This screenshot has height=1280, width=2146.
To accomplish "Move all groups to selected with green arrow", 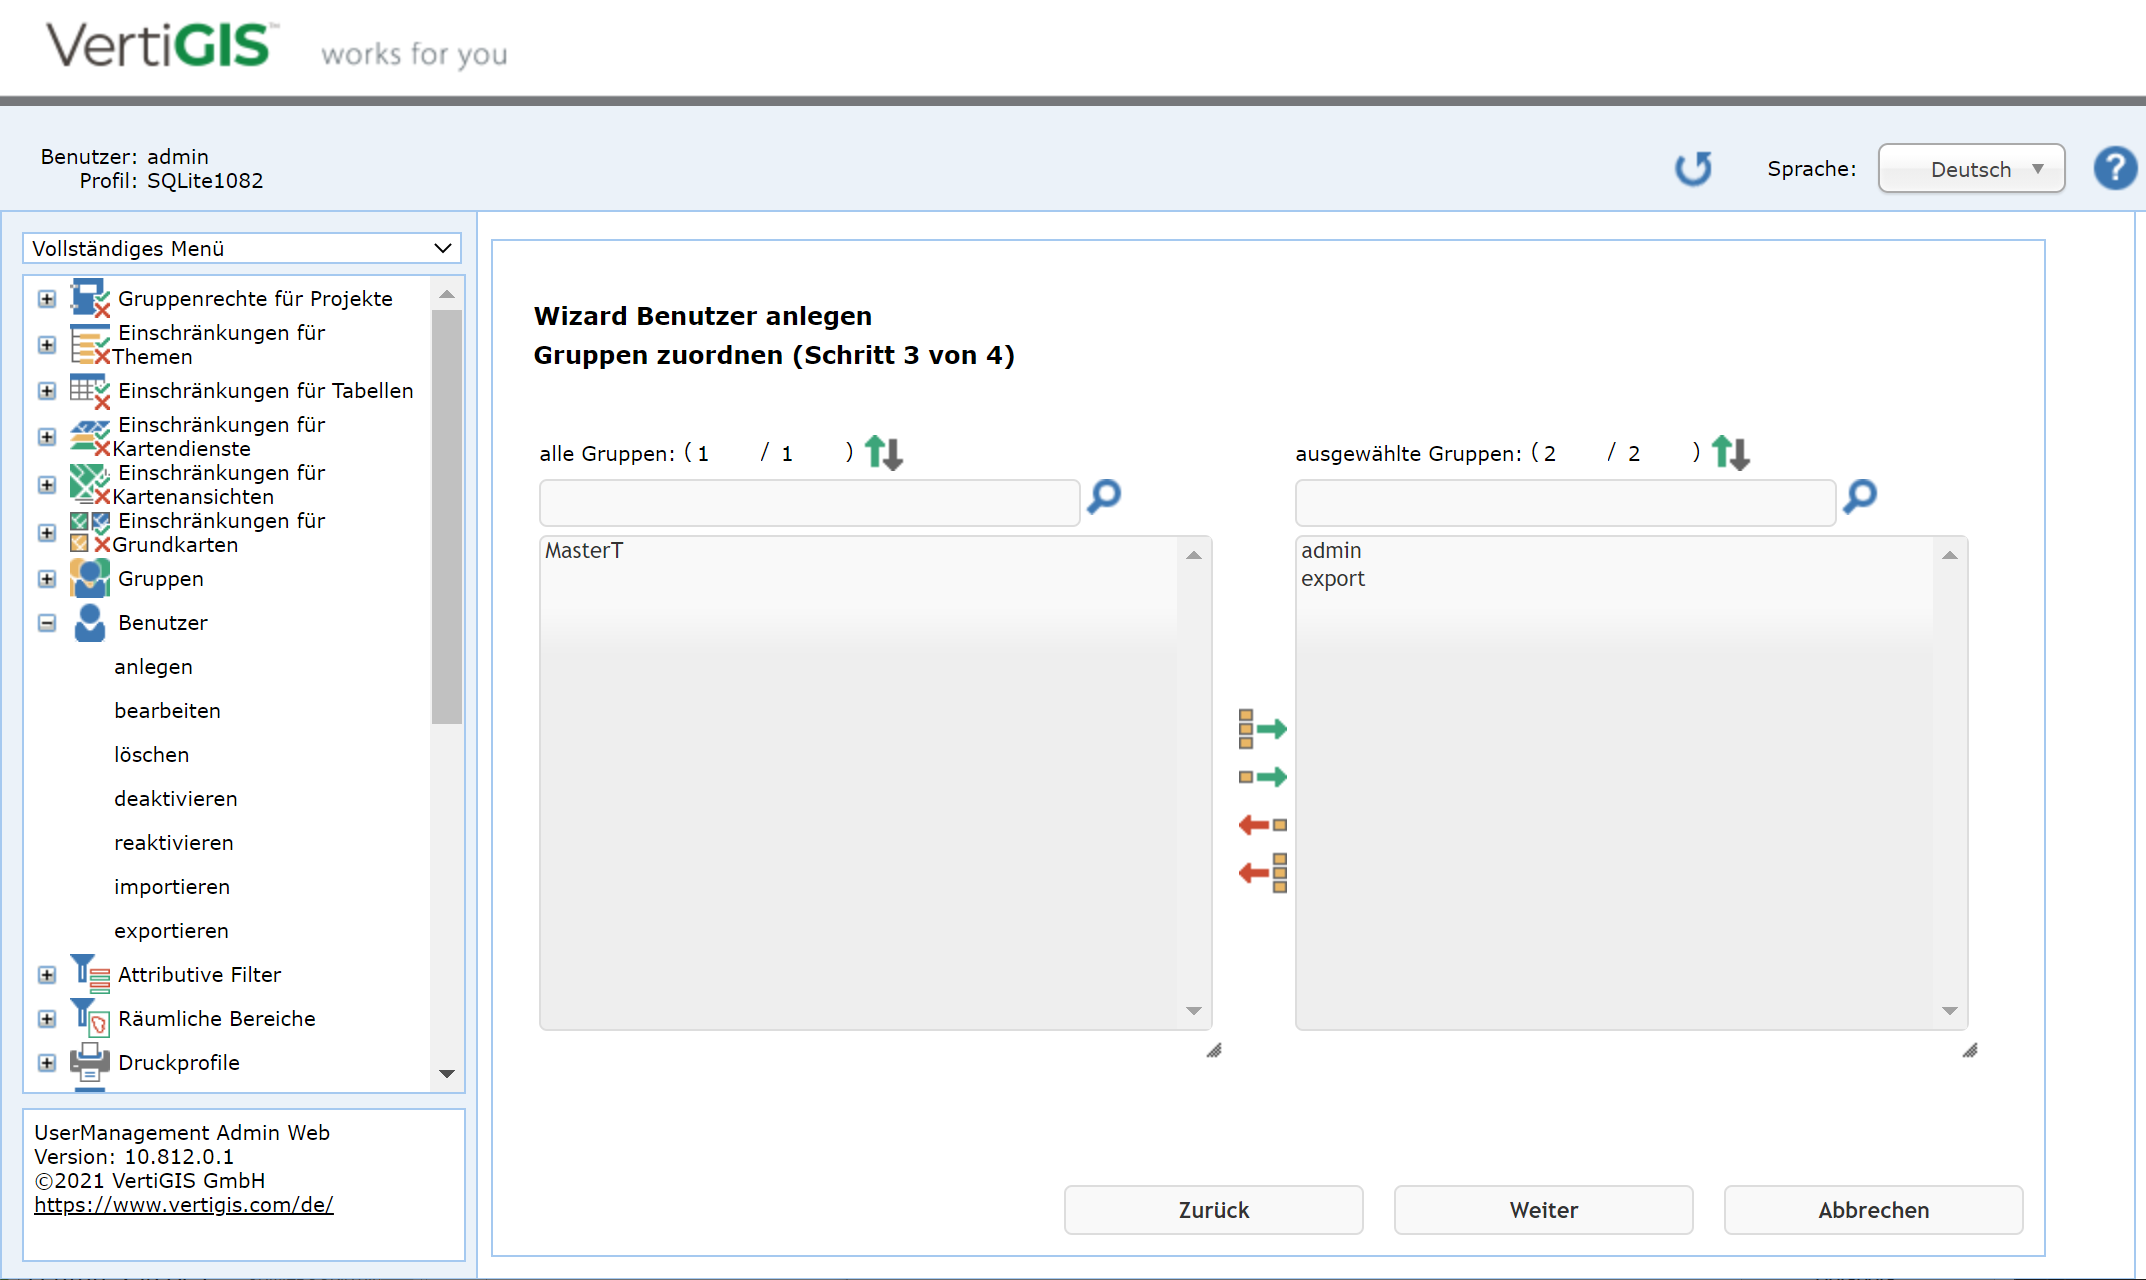I will [1262, 729].
